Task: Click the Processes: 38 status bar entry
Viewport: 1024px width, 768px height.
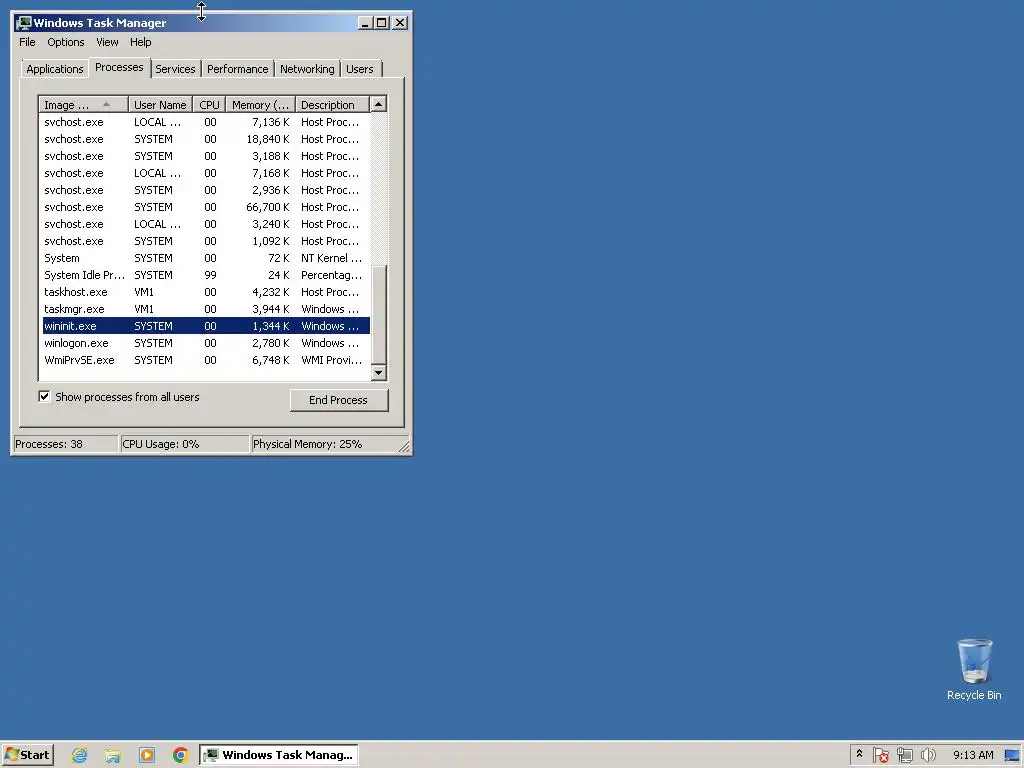Action: point(65,444)
